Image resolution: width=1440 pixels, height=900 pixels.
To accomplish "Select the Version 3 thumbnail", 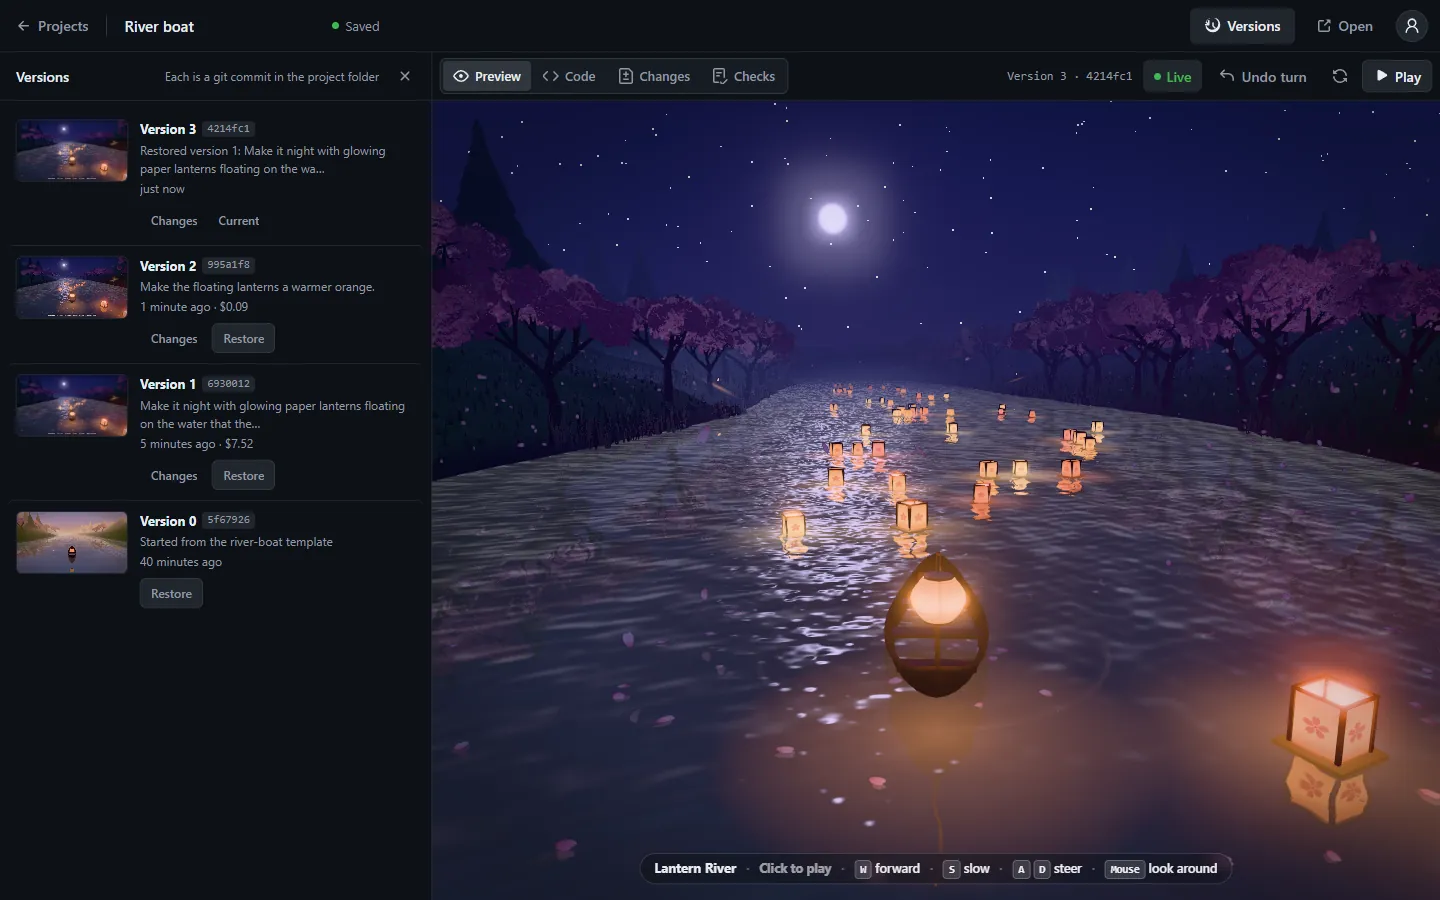I will 72,150.
